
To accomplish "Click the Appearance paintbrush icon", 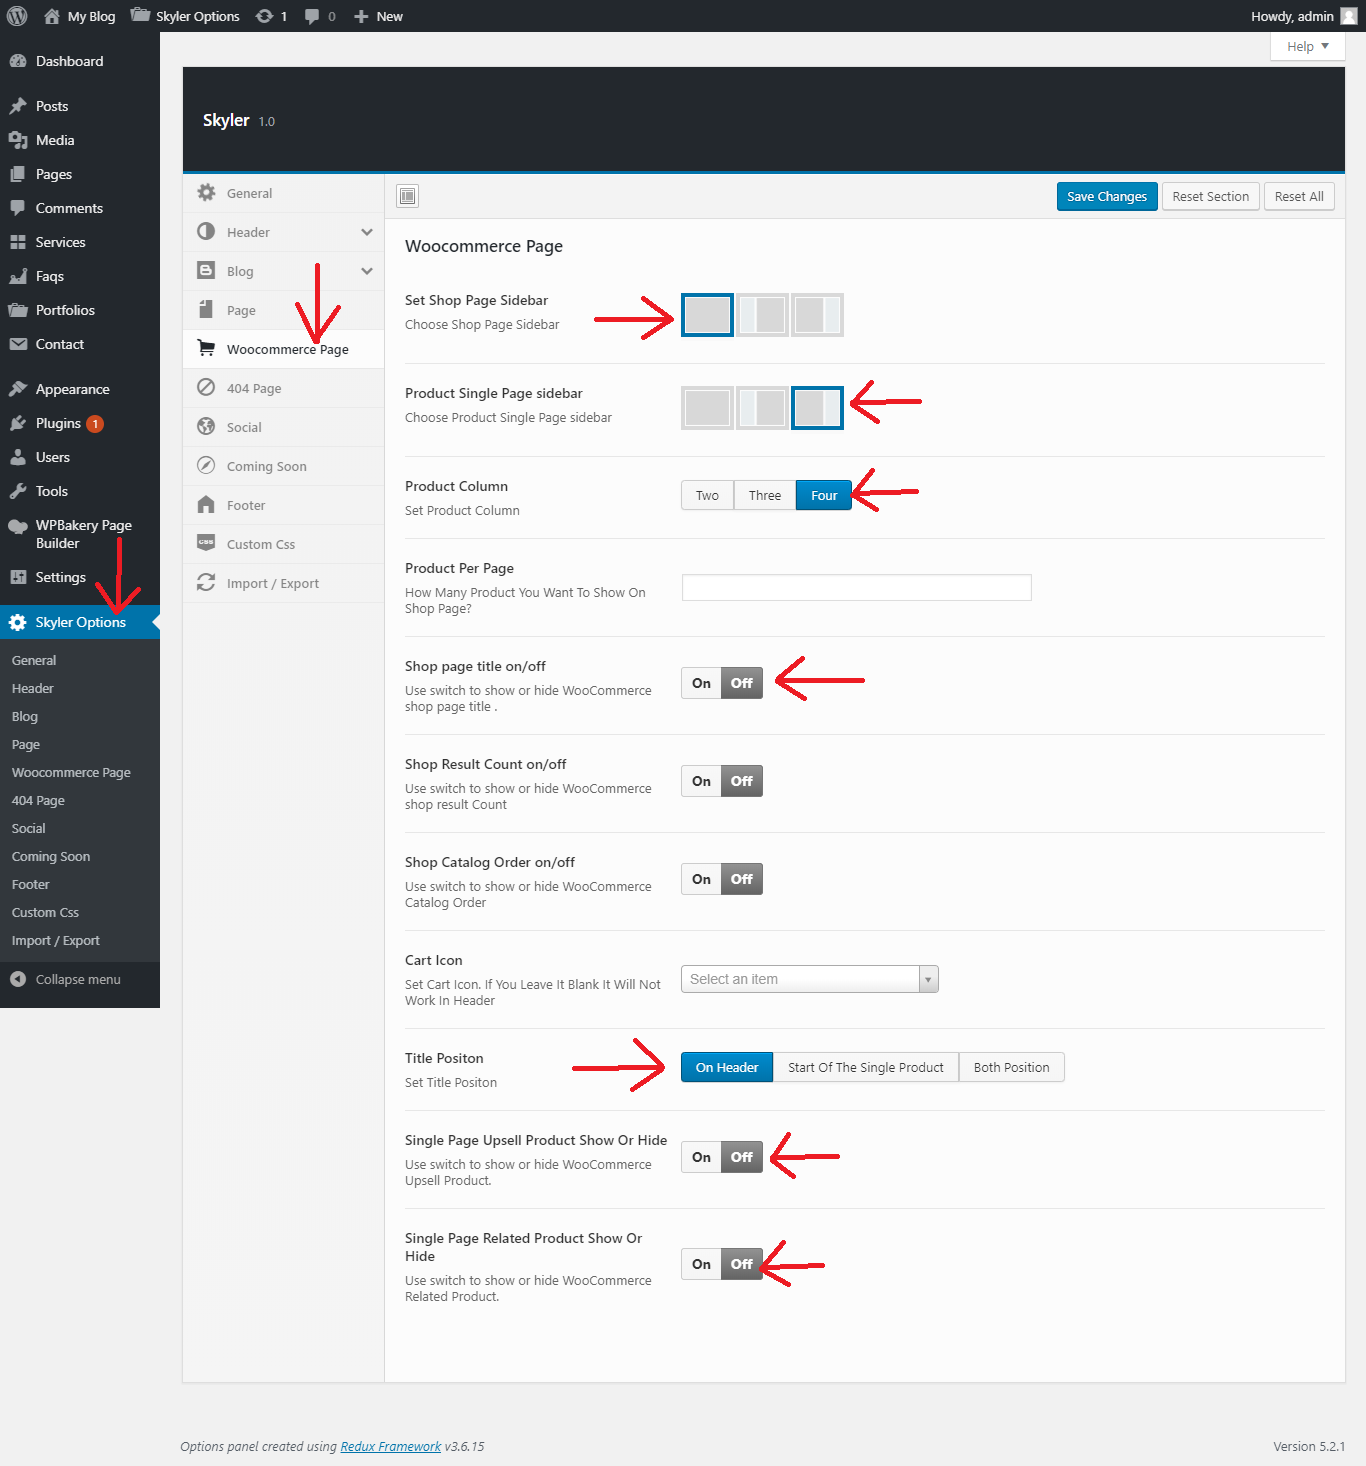I will click(x=17, y=389).
